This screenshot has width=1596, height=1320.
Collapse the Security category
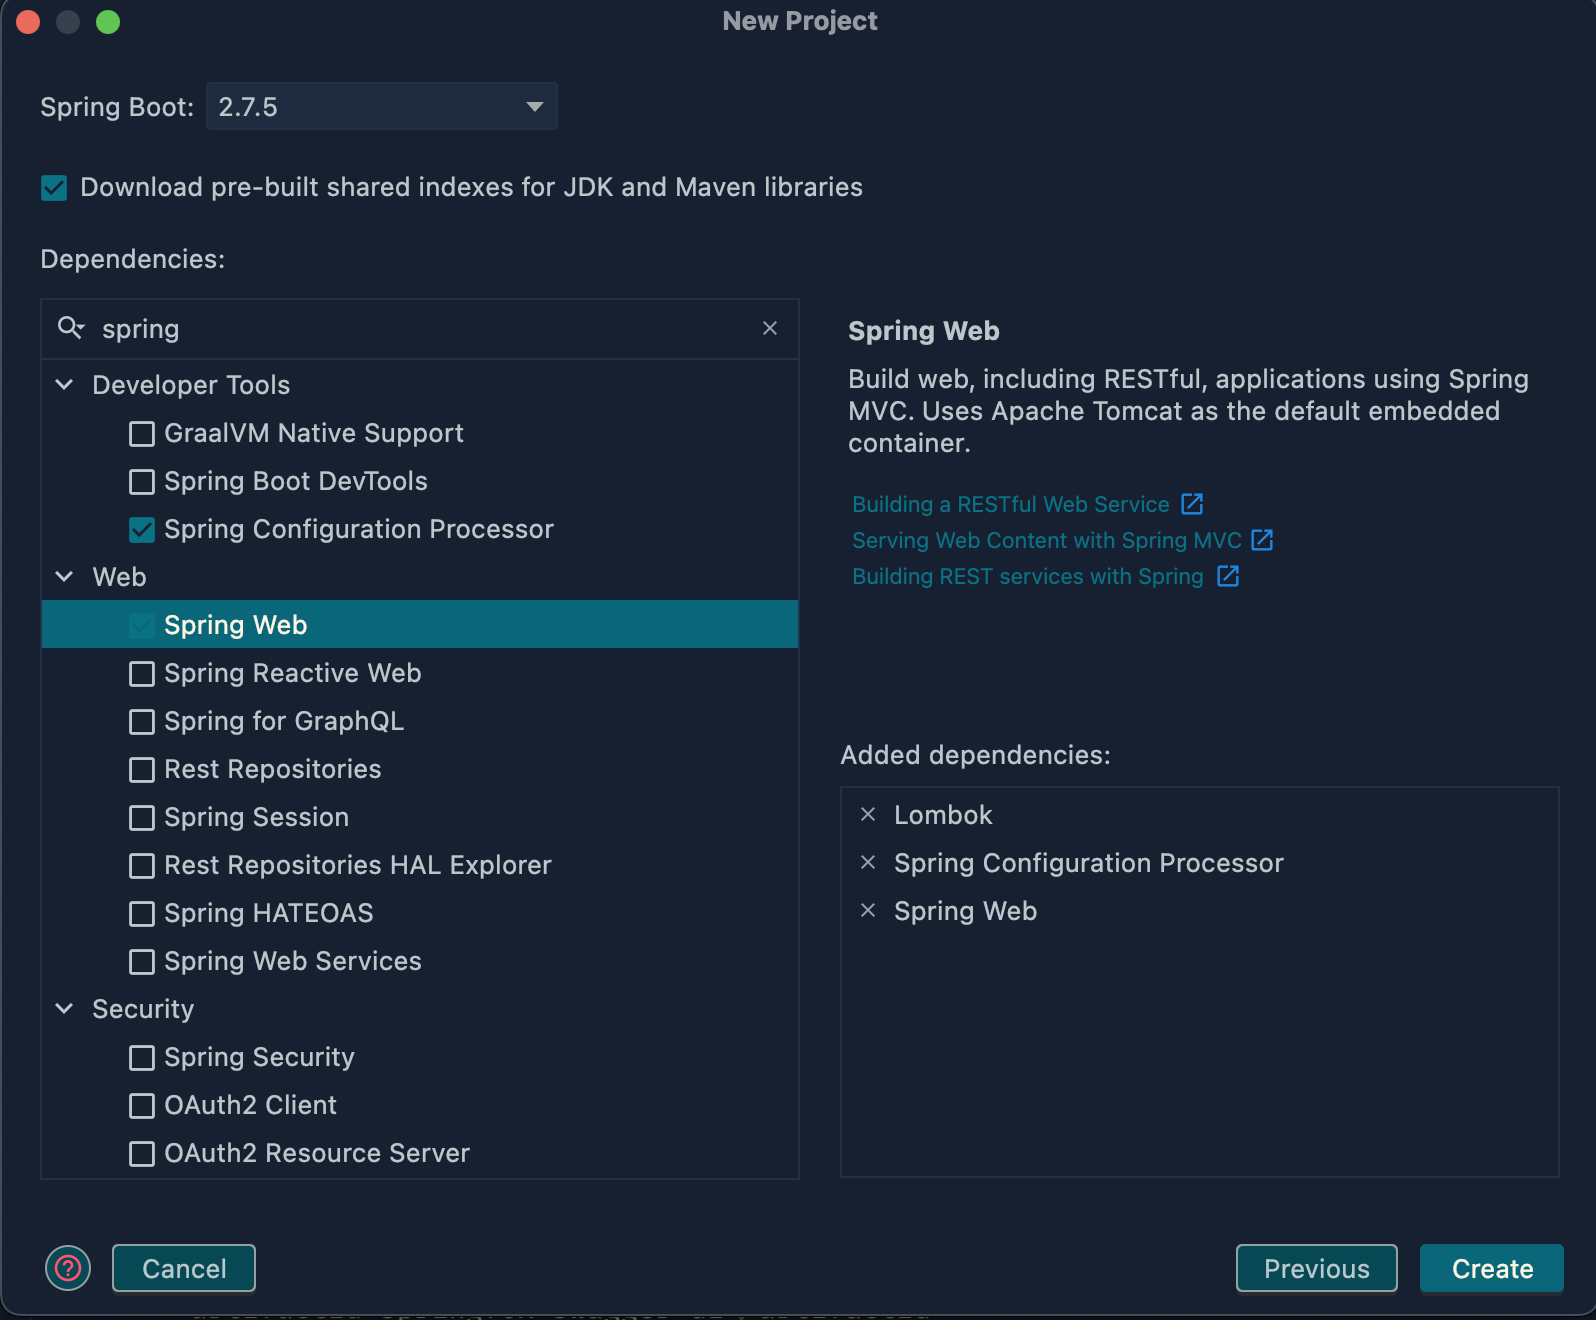[x=65, y=1009]
